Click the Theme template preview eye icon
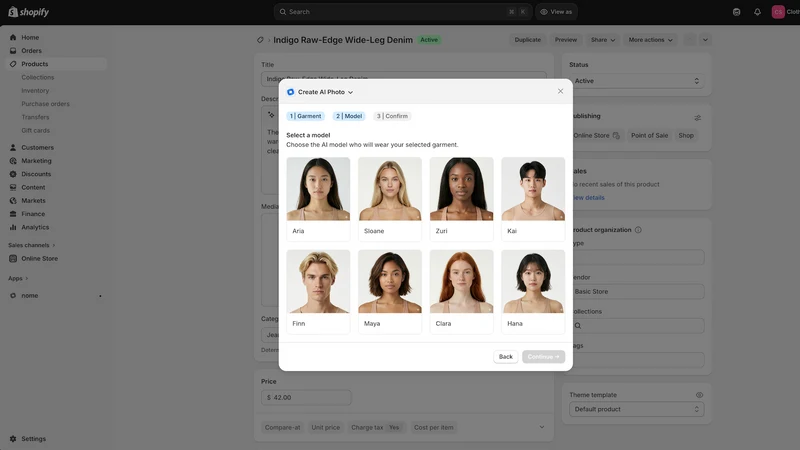 tap(699, 395)
